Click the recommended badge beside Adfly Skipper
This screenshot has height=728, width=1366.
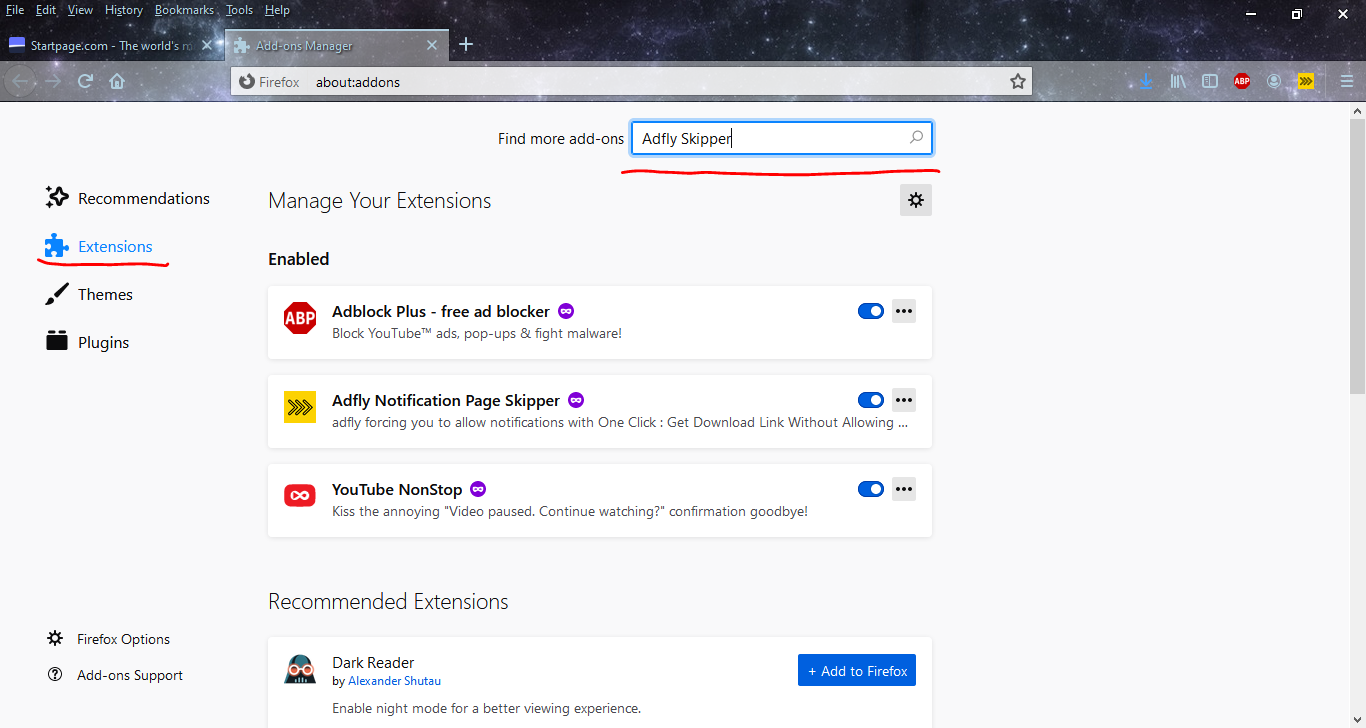(x=576, y=400)
